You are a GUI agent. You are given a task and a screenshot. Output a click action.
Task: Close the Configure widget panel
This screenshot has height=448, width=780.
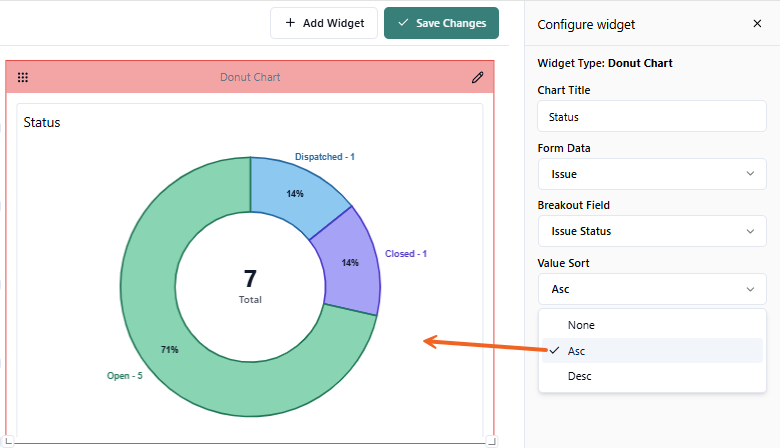pyautogui.click(x=757, y=24)
